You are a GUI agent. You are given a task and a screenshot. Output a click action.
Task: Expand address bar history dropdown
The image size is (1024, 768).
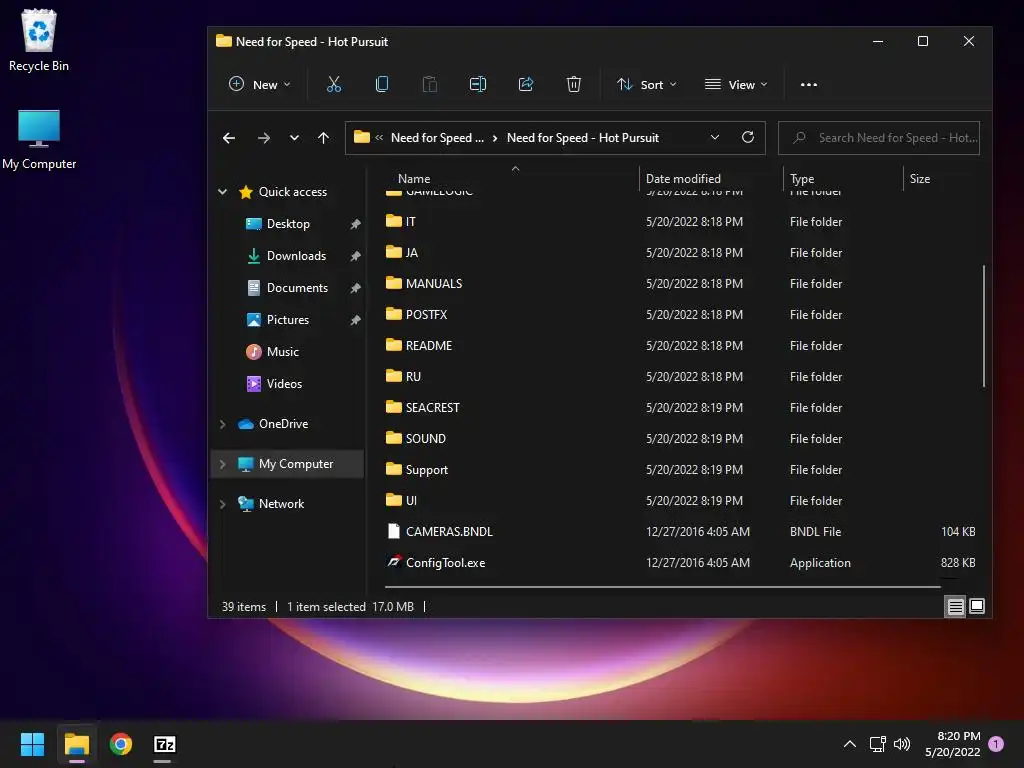714,137
